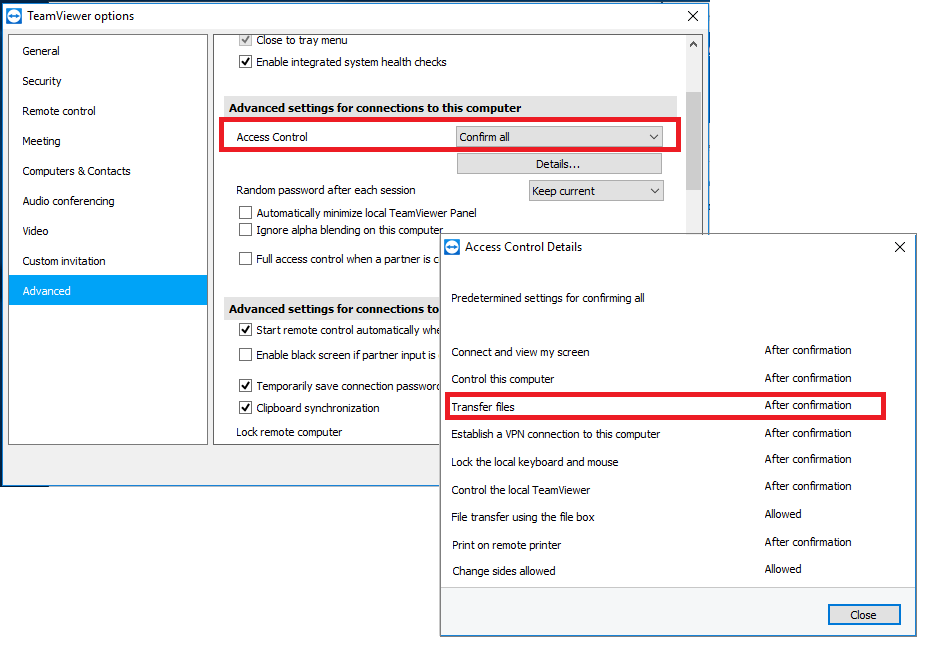Uncheck Temporarily save connection passwords

(x=245, y=386)
